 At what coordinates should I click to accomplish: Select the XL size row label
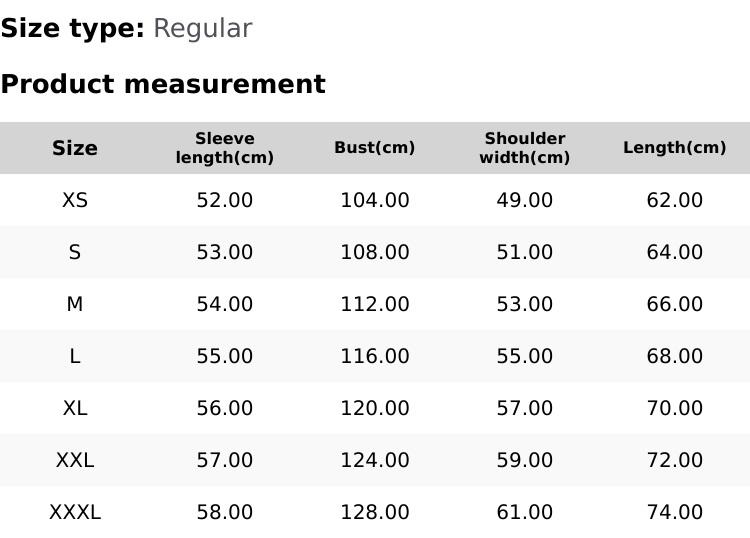(x=75, y=408)
